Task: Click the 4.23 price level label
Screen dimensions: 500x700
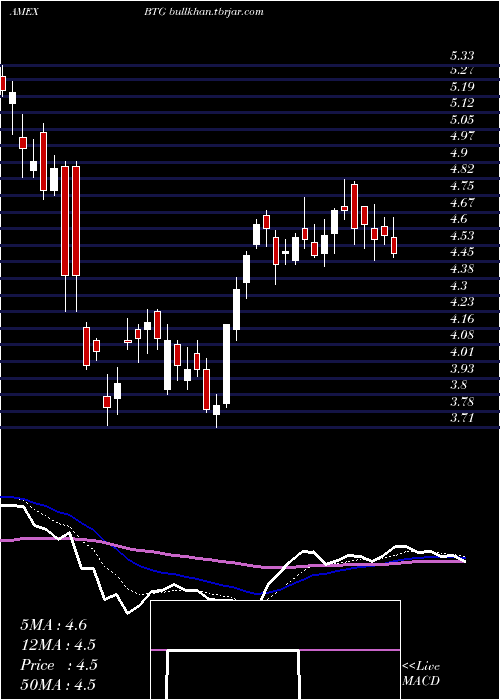Action: point(462,302)
